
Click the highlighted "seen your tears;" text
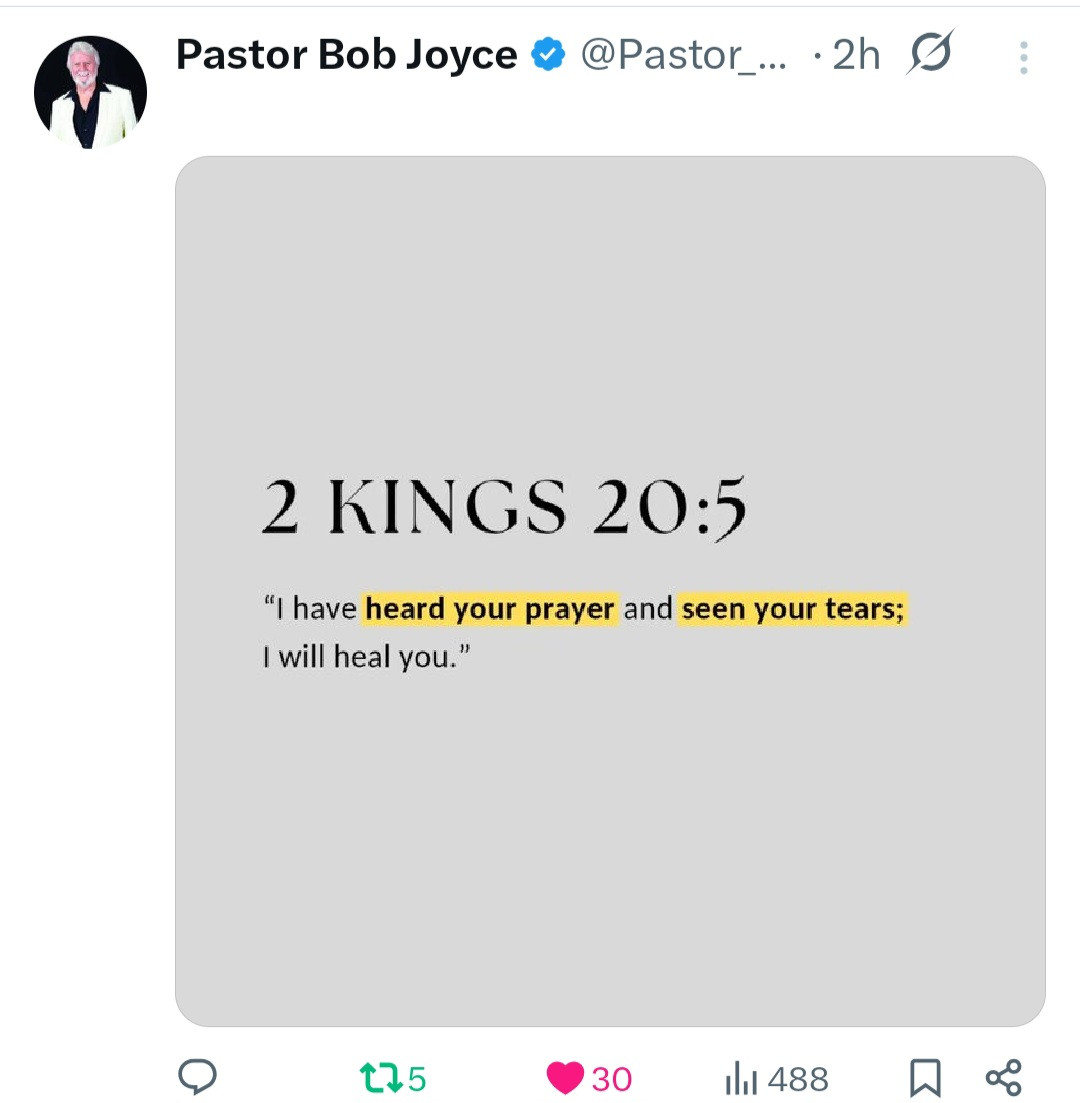click(793, 608)
